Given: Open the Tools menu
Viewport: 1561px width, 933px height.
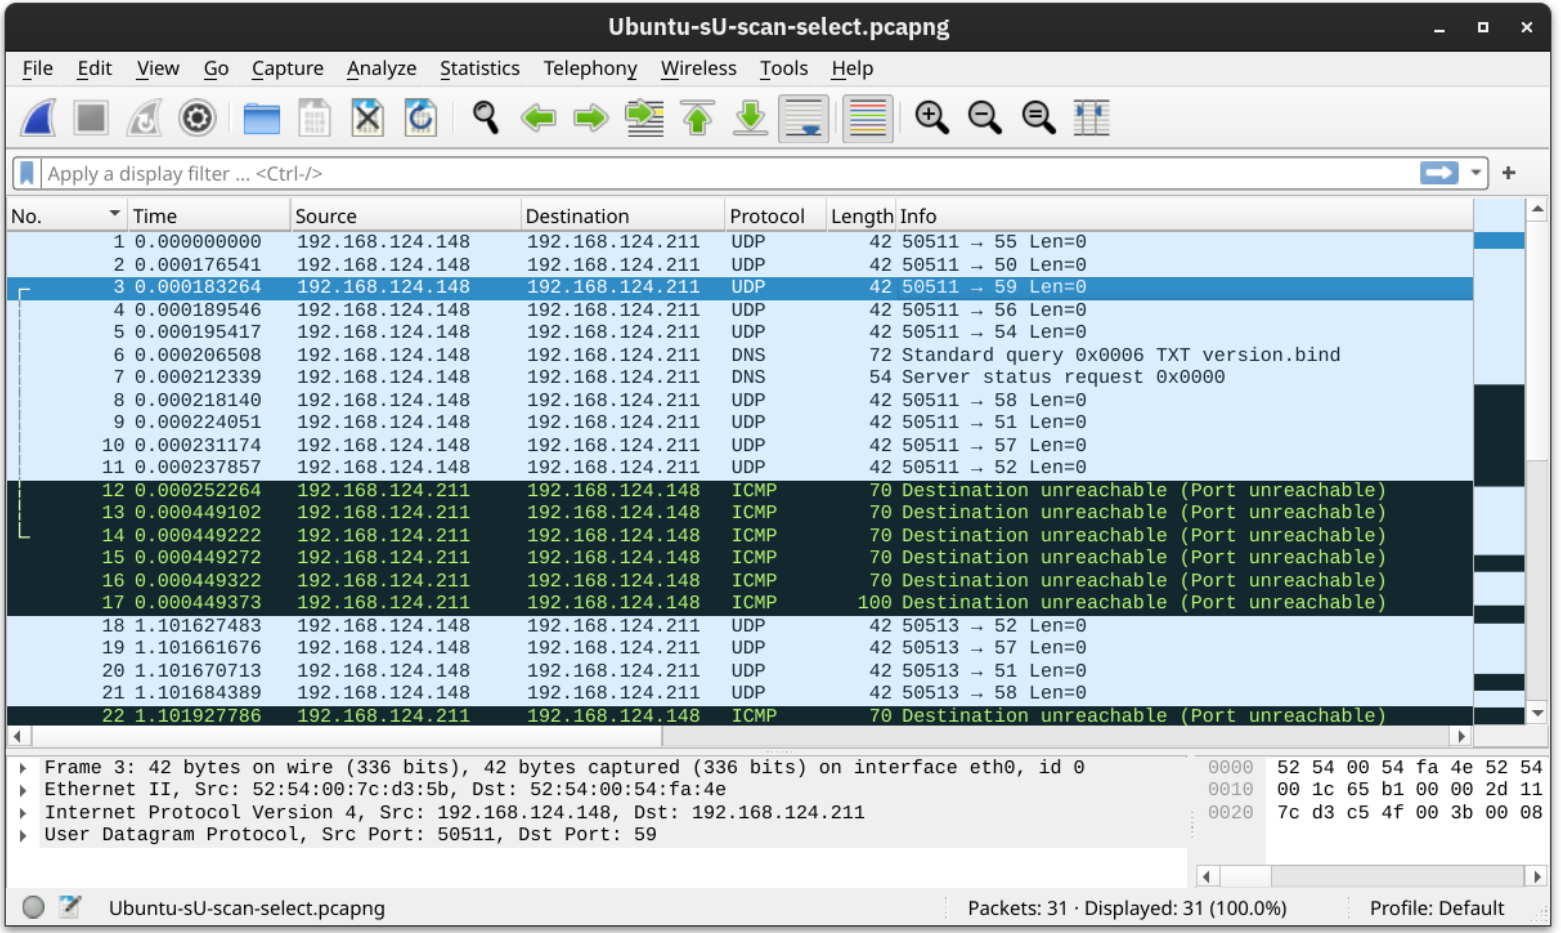Looking at the screenshot, I should click(x=783, y=68).
